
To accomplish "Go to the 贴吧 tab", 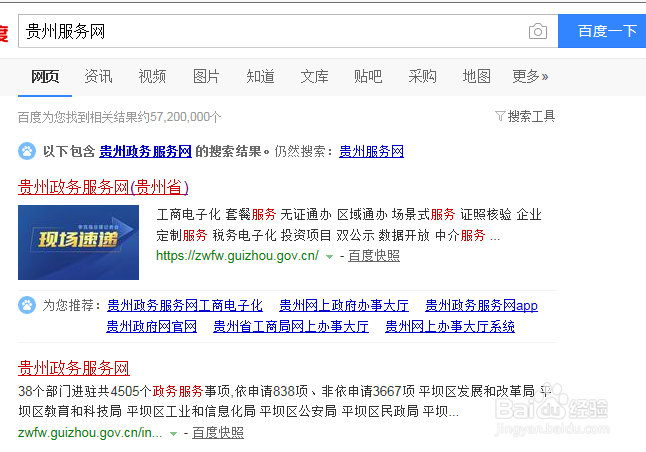I will click(368, 77).
